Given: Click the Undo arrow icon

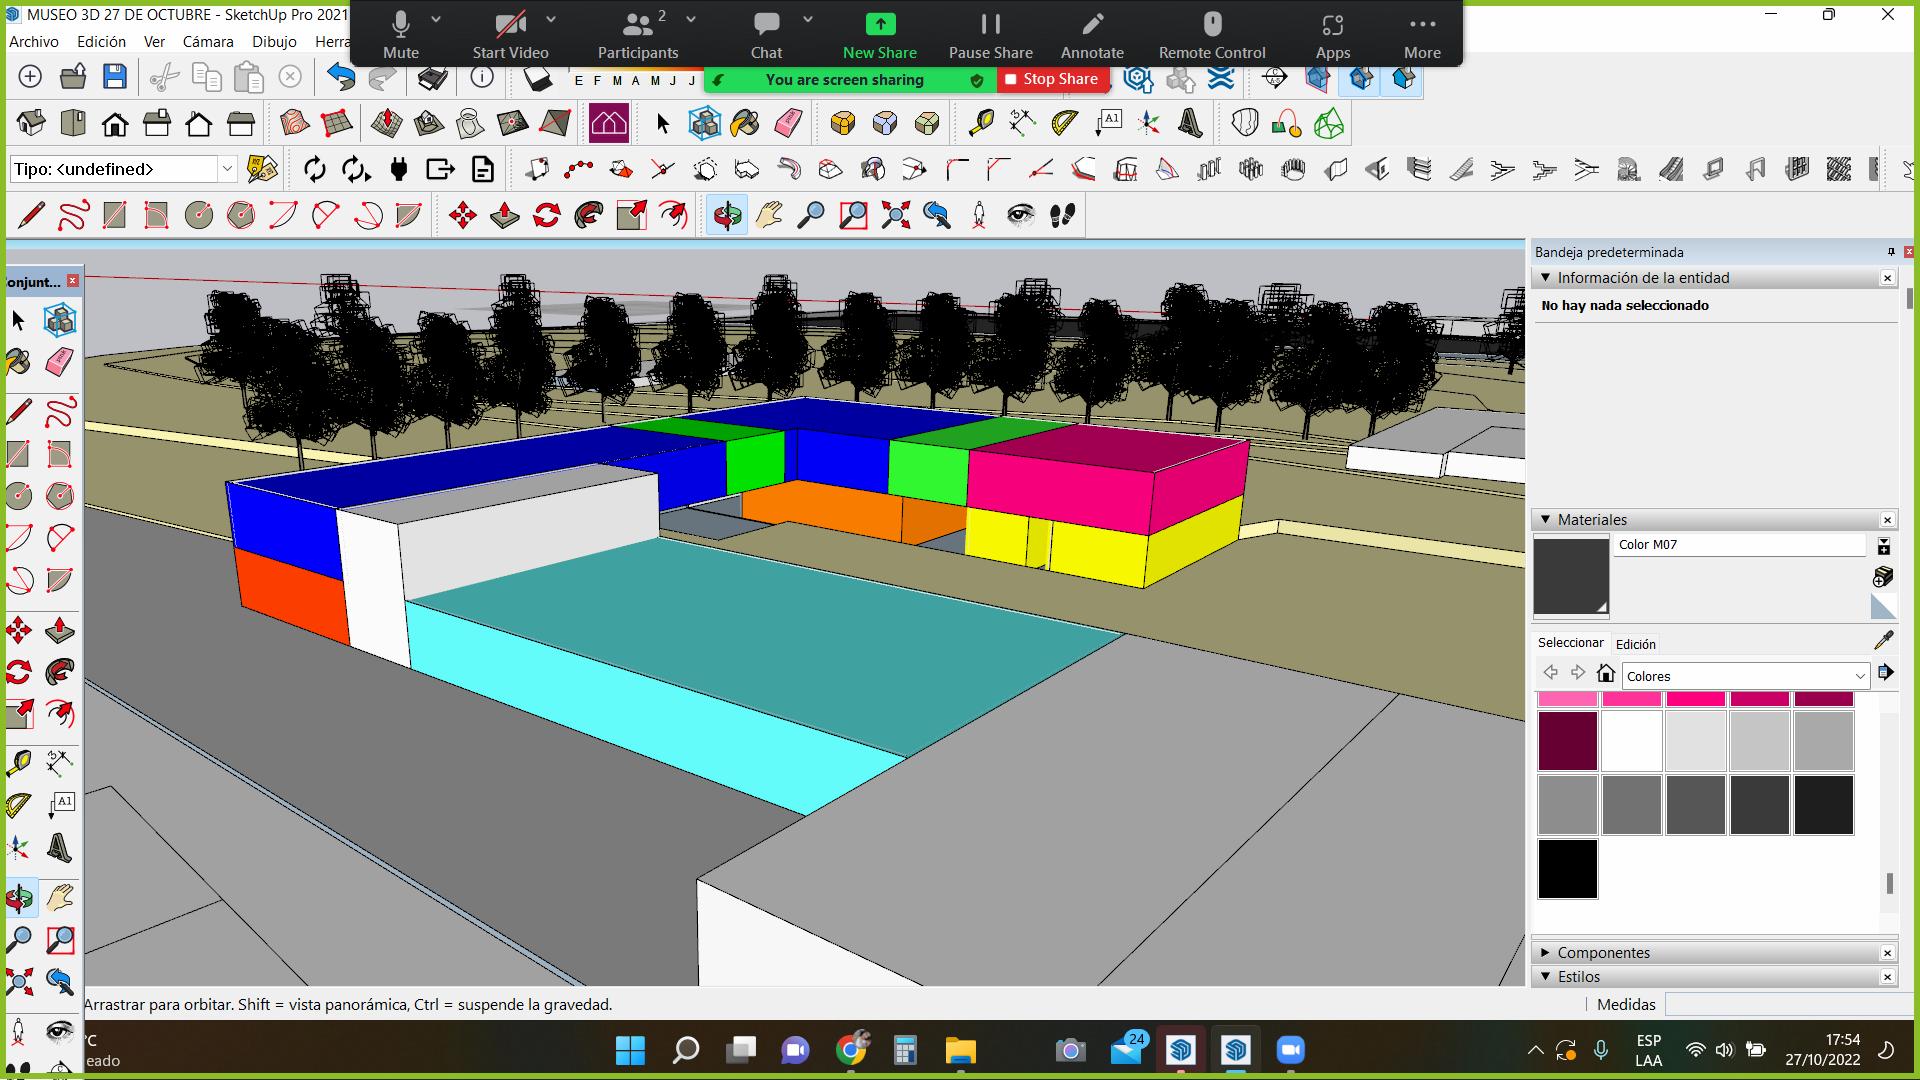Looking at the screenshot, I should tap(340, 77).
